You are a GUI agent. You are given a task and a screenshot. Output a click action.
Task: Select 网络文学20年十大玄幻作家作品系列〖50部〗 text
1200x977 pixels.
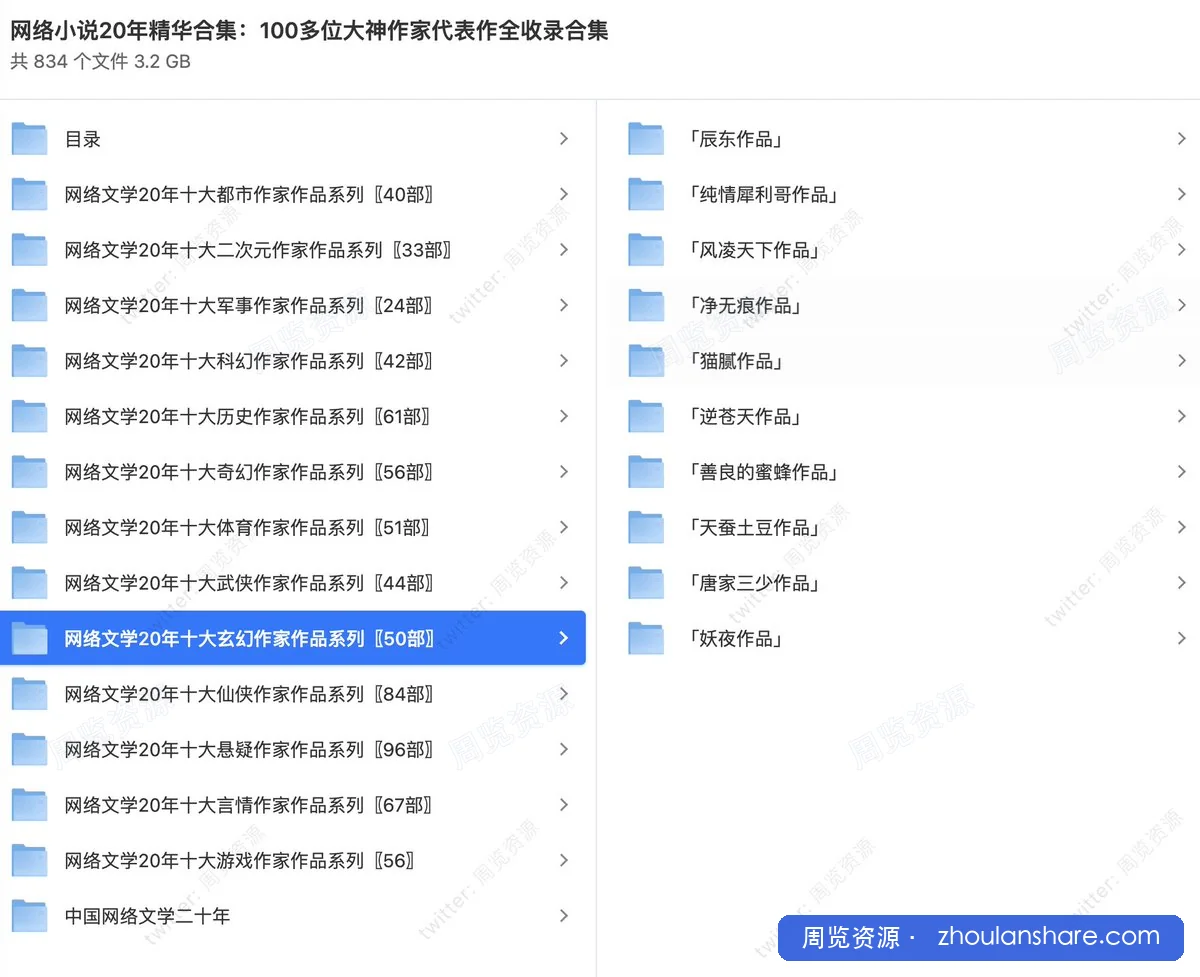[250, 638]
